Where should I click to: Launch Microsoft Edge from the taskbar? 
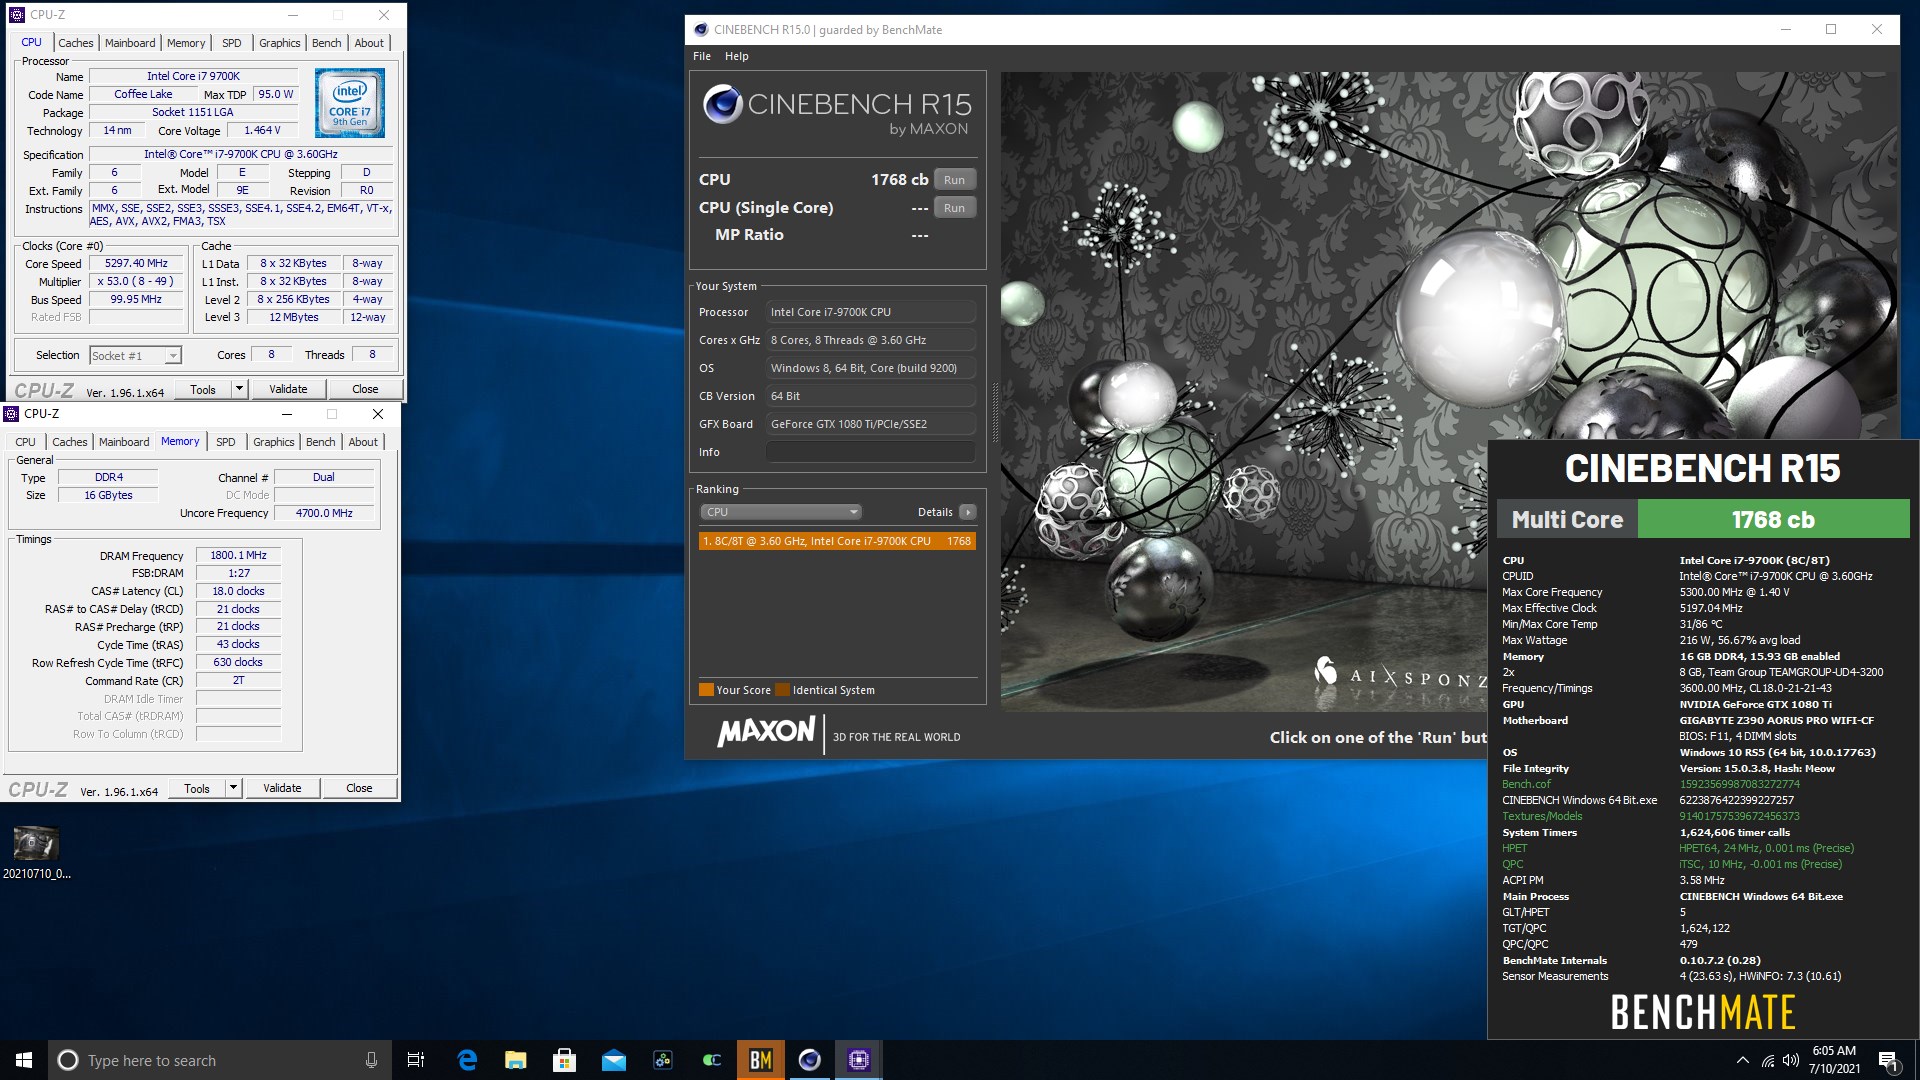(467, 1060)
